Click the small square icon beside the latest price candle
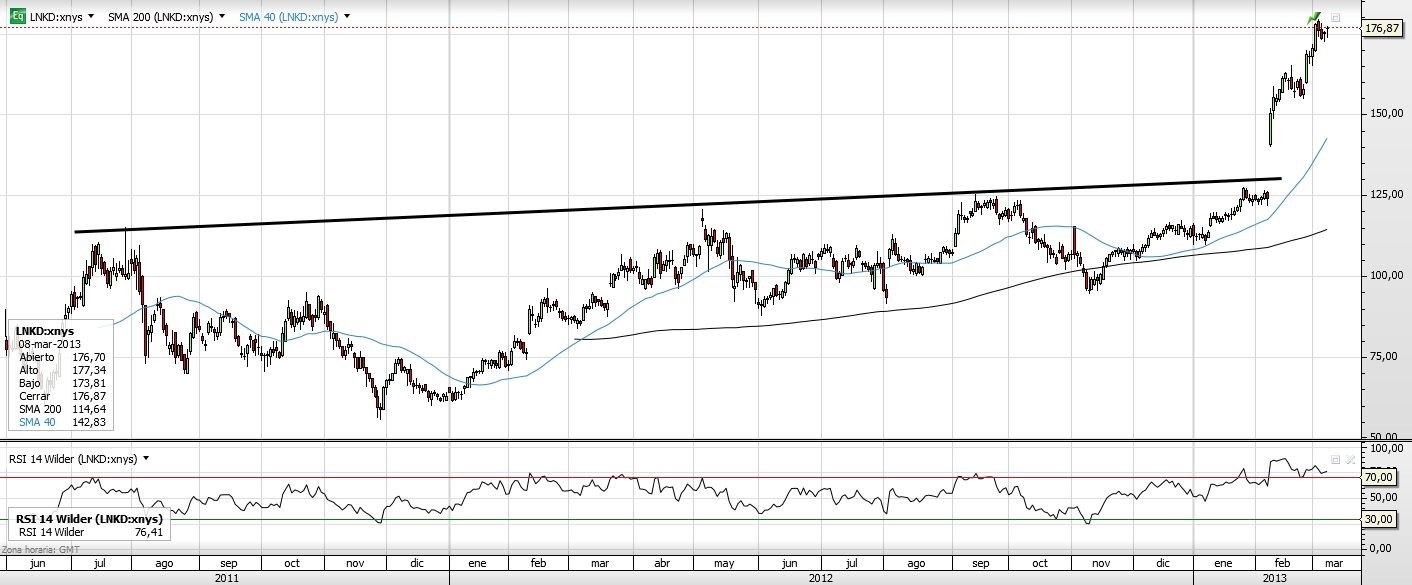 tap(1335, 18)
